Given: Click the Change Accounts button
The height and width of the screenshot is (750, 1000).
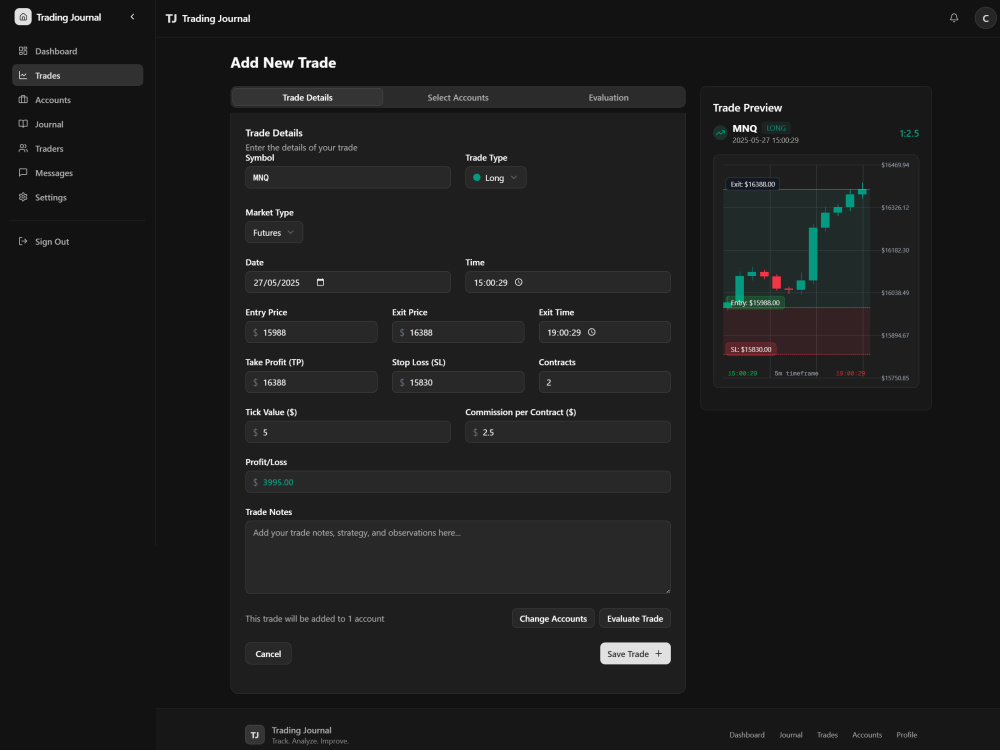Looking at the screenshot, I should click(553, 618).
